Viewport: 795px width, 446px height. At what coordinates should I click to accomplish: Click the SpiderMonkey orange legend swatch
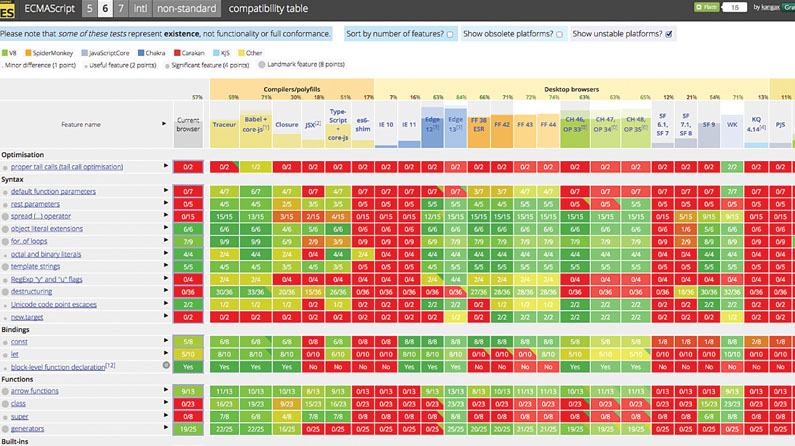(28, 53)
